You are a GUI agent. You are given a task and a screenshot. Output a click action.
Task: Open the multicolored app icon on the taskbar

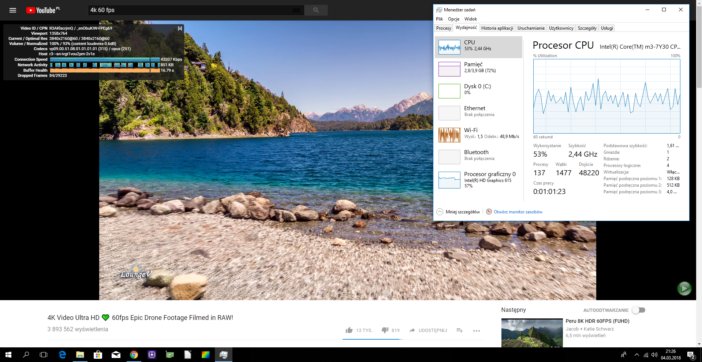[205, 355]
